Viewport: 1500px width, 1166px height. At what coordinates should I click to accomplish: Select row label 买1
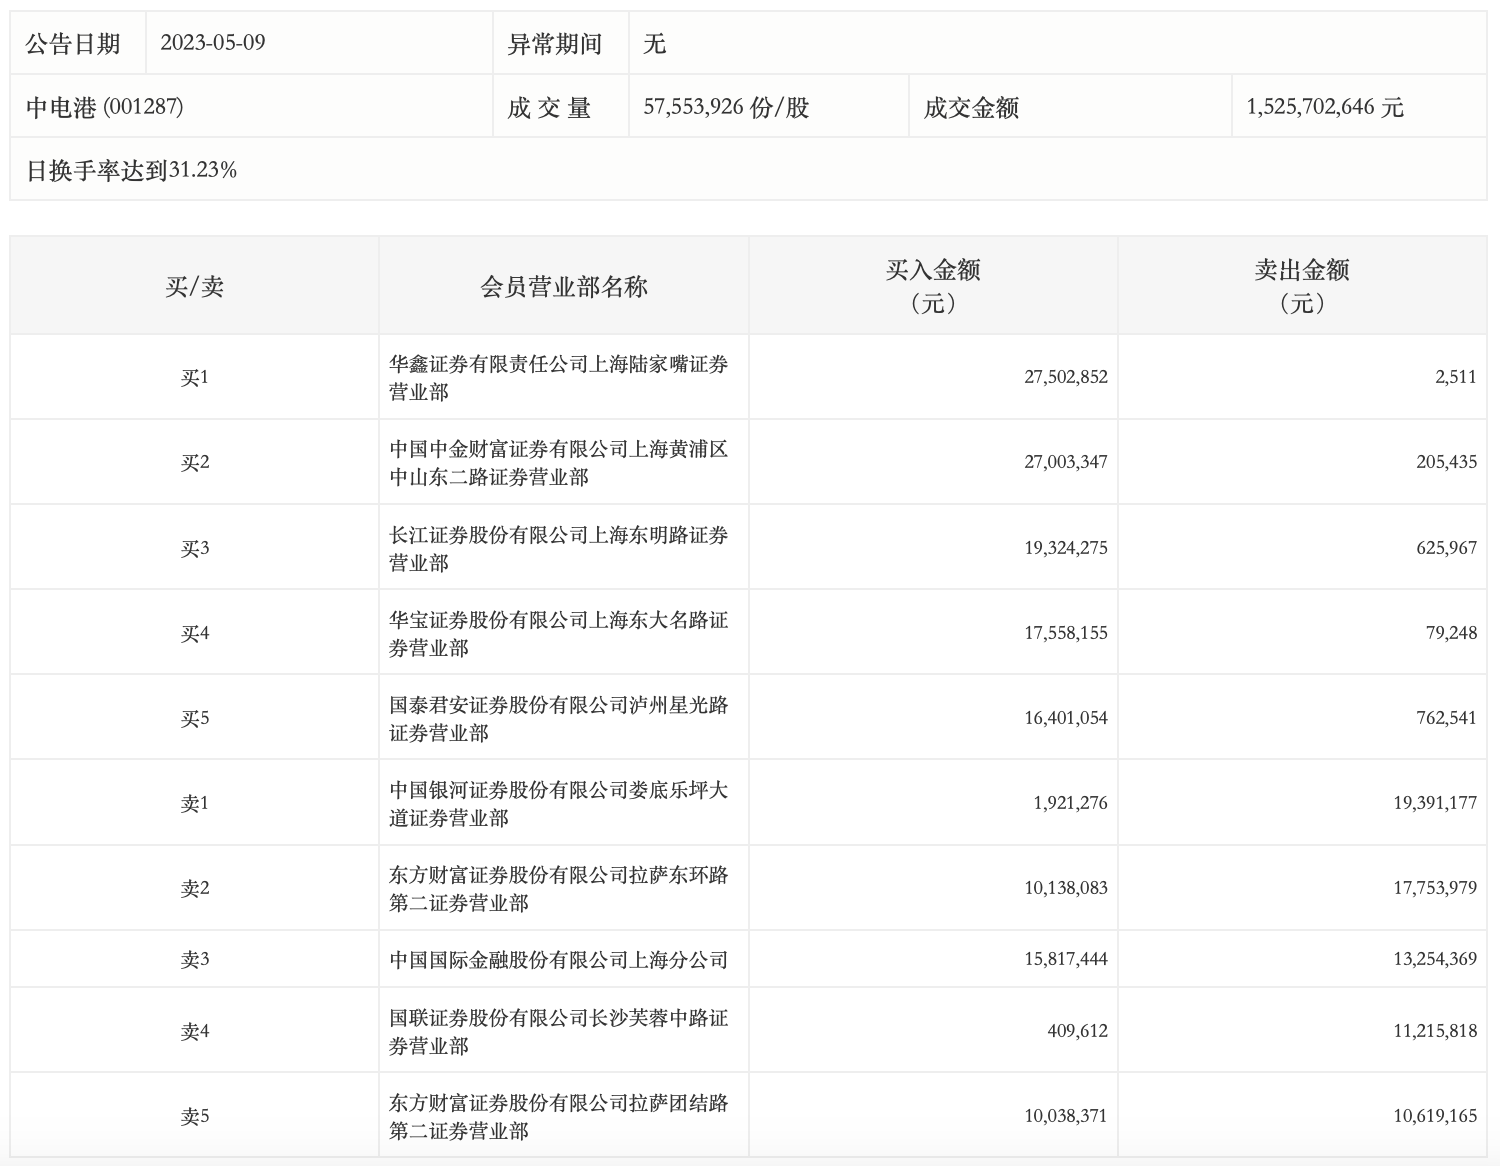tap(195, 378)
